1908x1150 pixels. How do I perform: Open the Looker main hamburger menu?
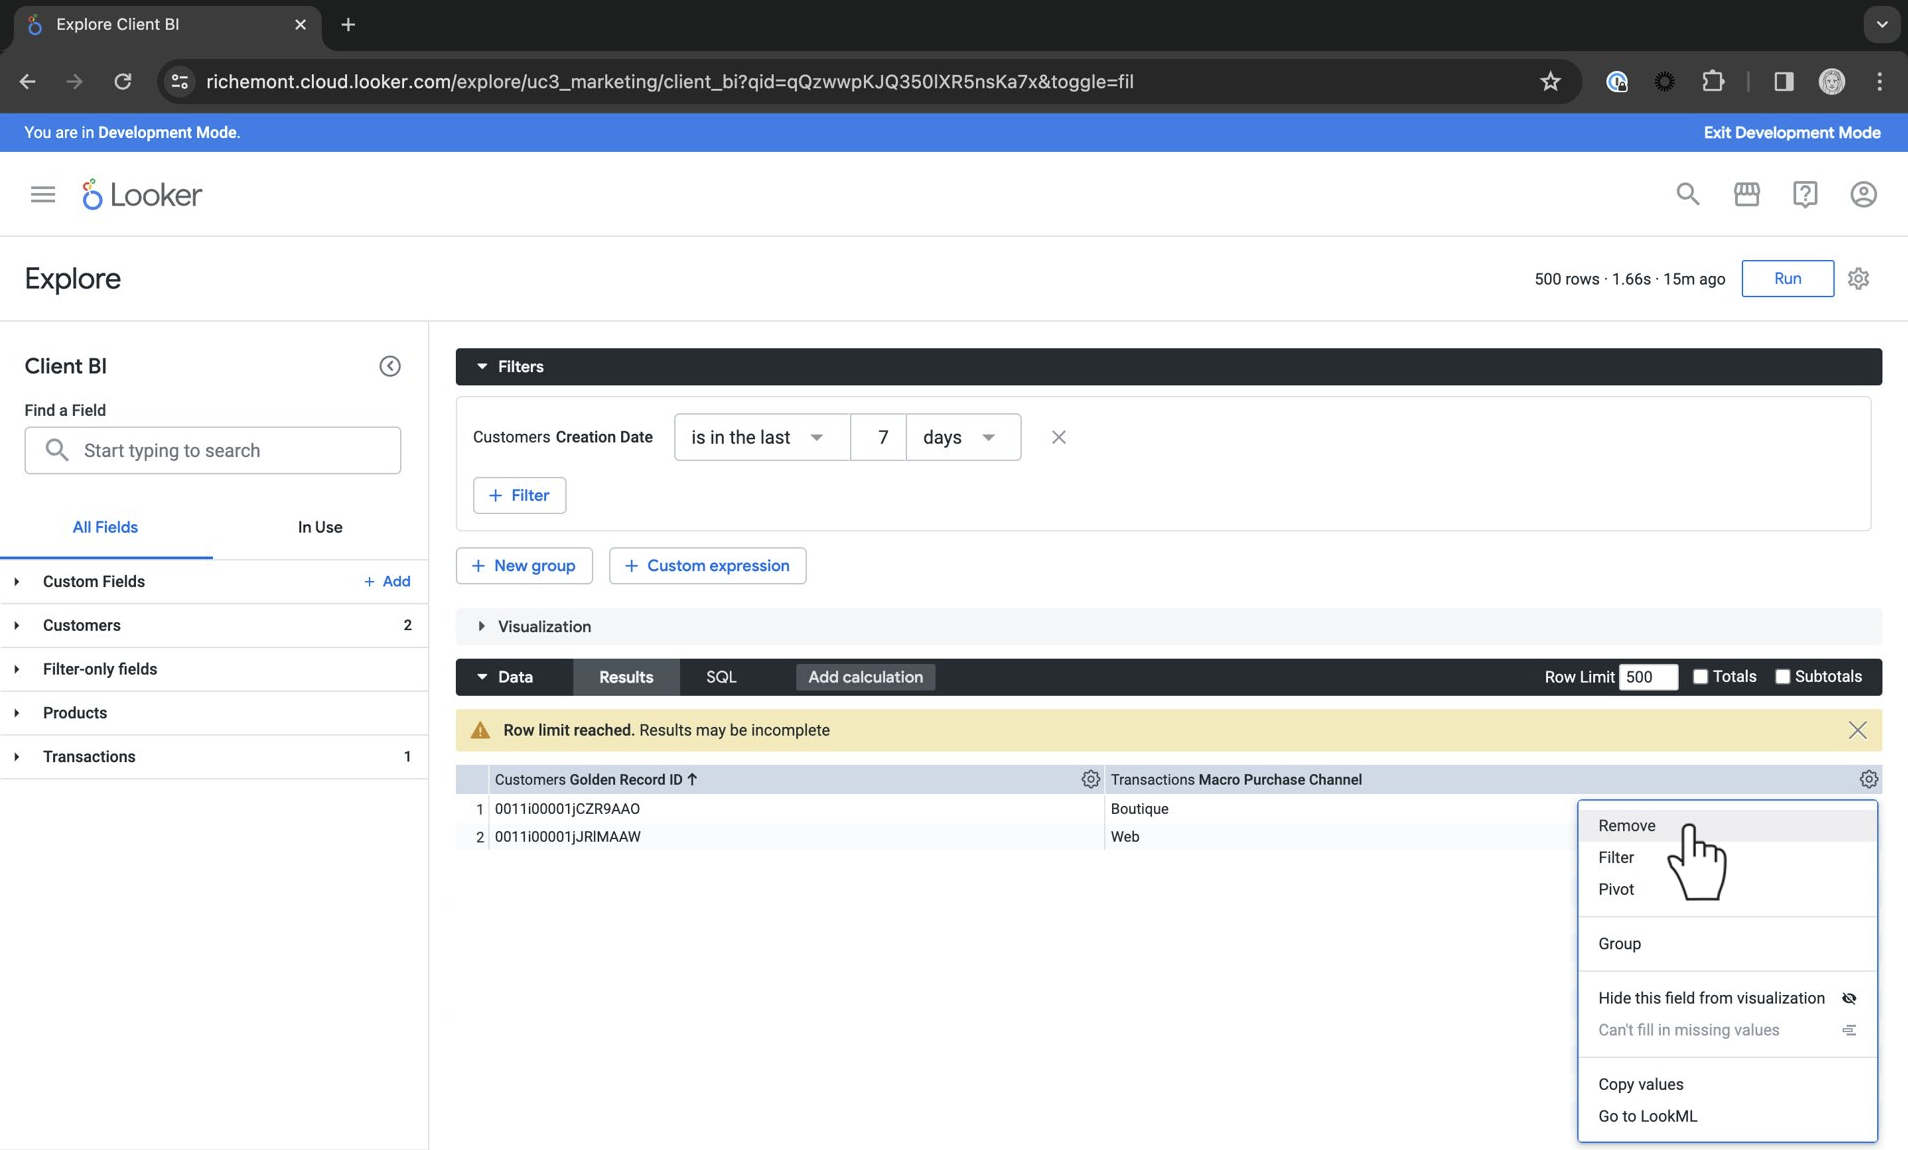[x=43, y=194]
